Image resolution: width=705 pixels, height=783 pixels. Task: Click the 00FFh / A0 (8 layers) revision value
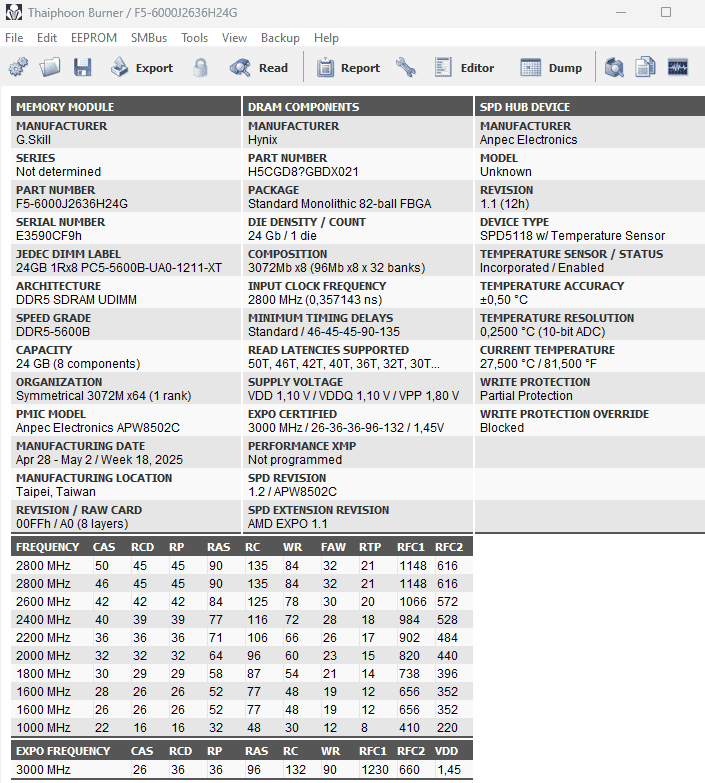point(72,523)
